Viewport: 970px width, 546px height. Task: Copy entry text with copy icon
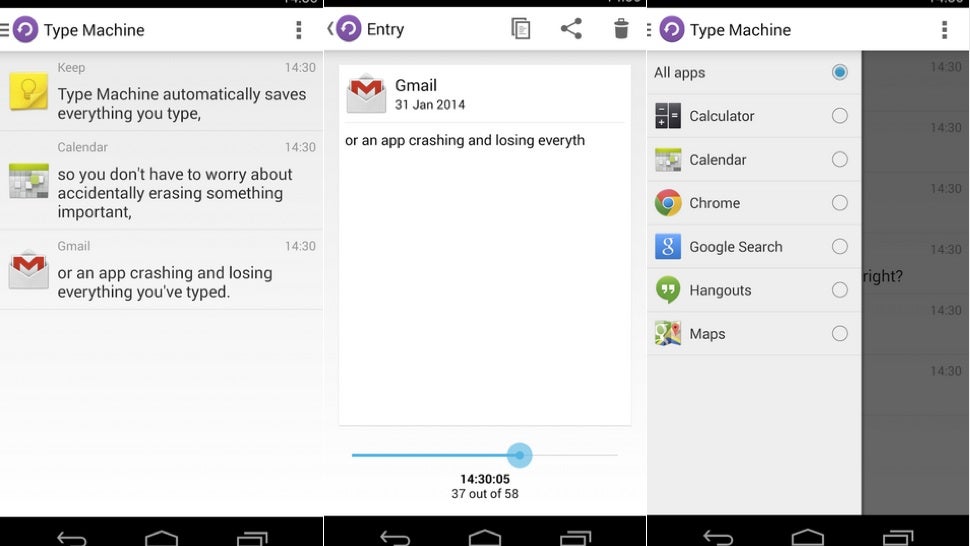[x=520, y=28]
